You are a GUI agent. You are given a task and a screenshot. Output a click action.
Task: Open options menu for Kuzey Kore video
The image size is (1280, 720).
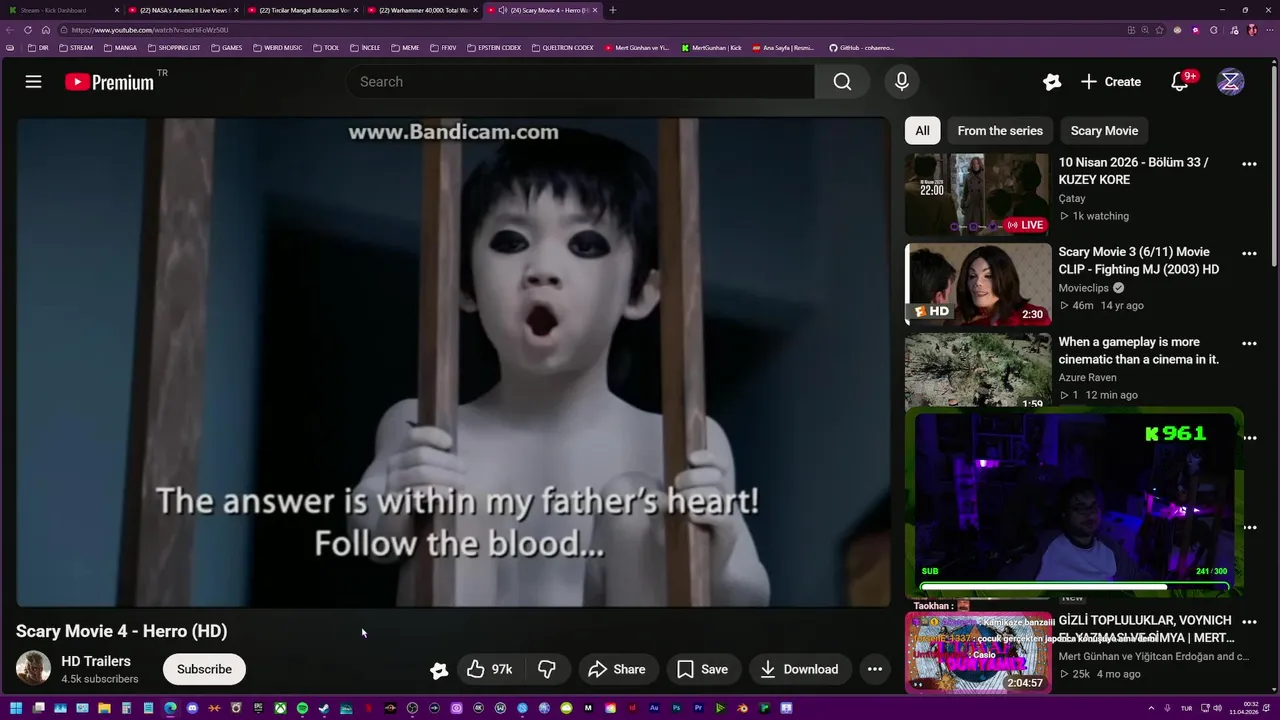(1249, 164)
